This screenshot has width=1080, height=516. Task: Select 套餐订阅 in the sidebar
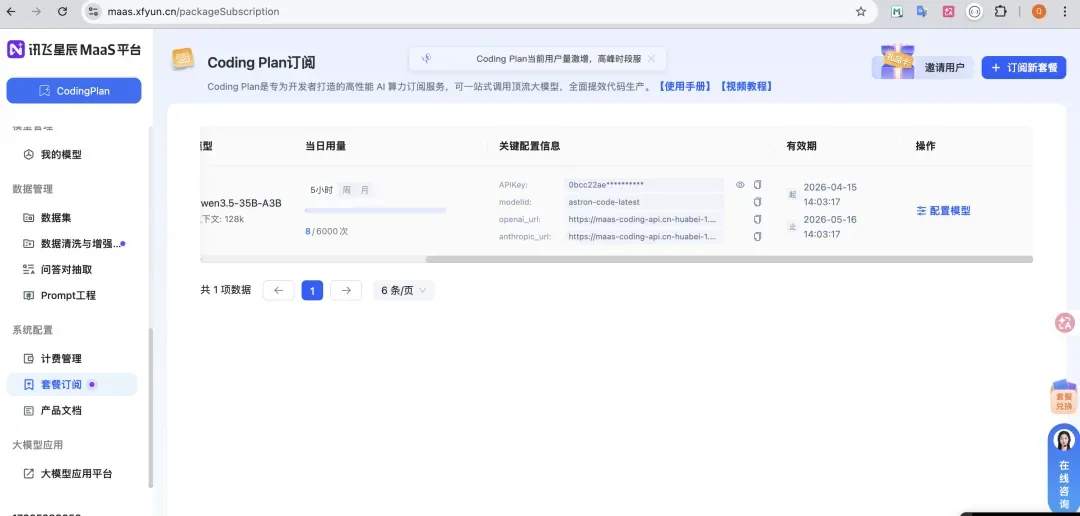pyautogui.click(x=72, y=384)
